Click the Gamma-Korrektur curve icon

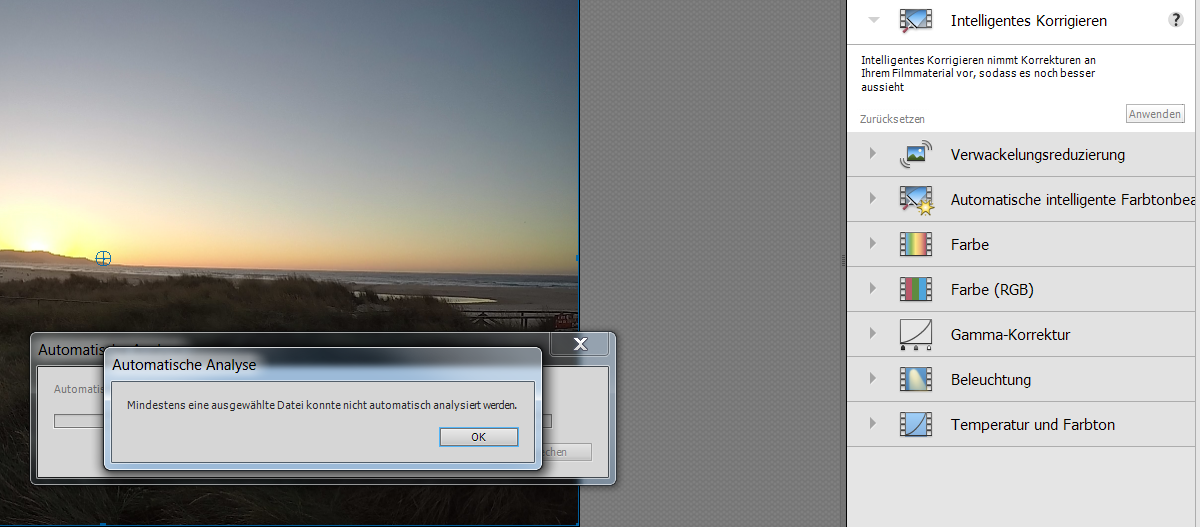(x=916, y=335)
